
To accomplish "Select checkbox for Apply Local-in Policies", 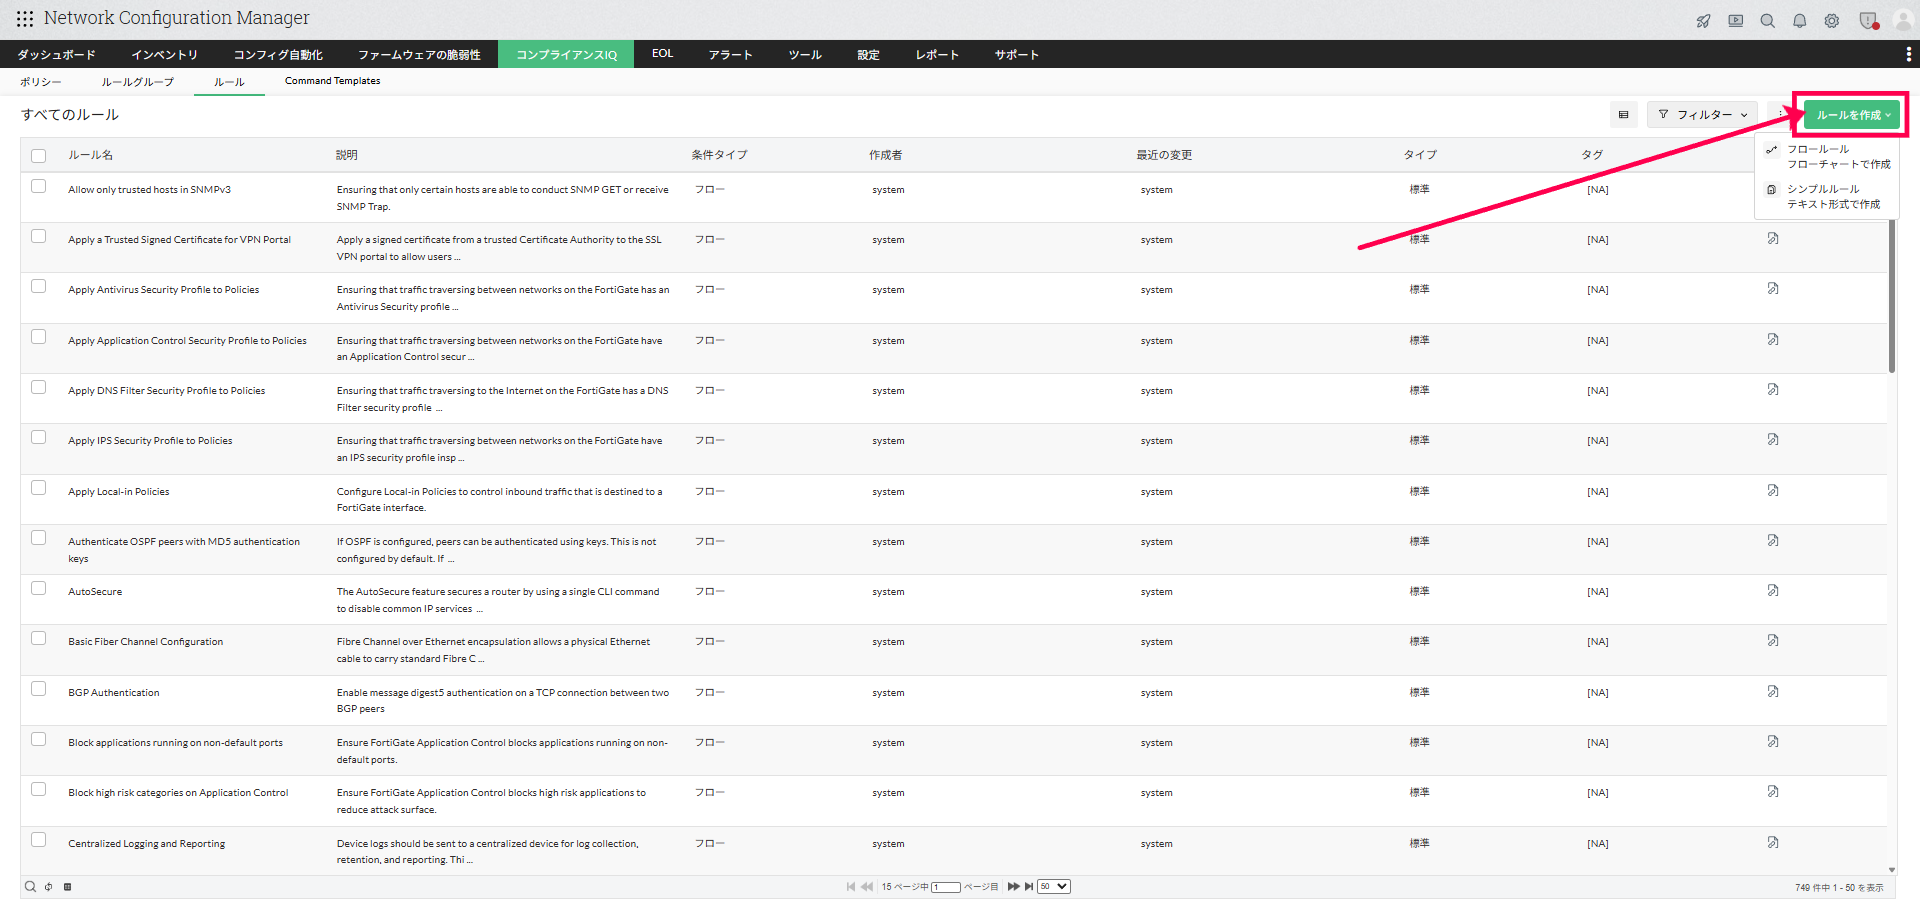I will [39, 488].
